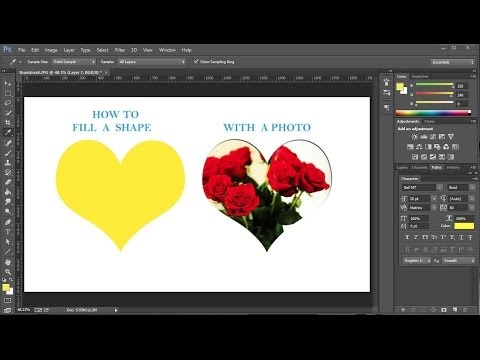Viewport: 480px width, 360px height.
Task: Select the Spot Healing Brush tool
Action: 8,143
